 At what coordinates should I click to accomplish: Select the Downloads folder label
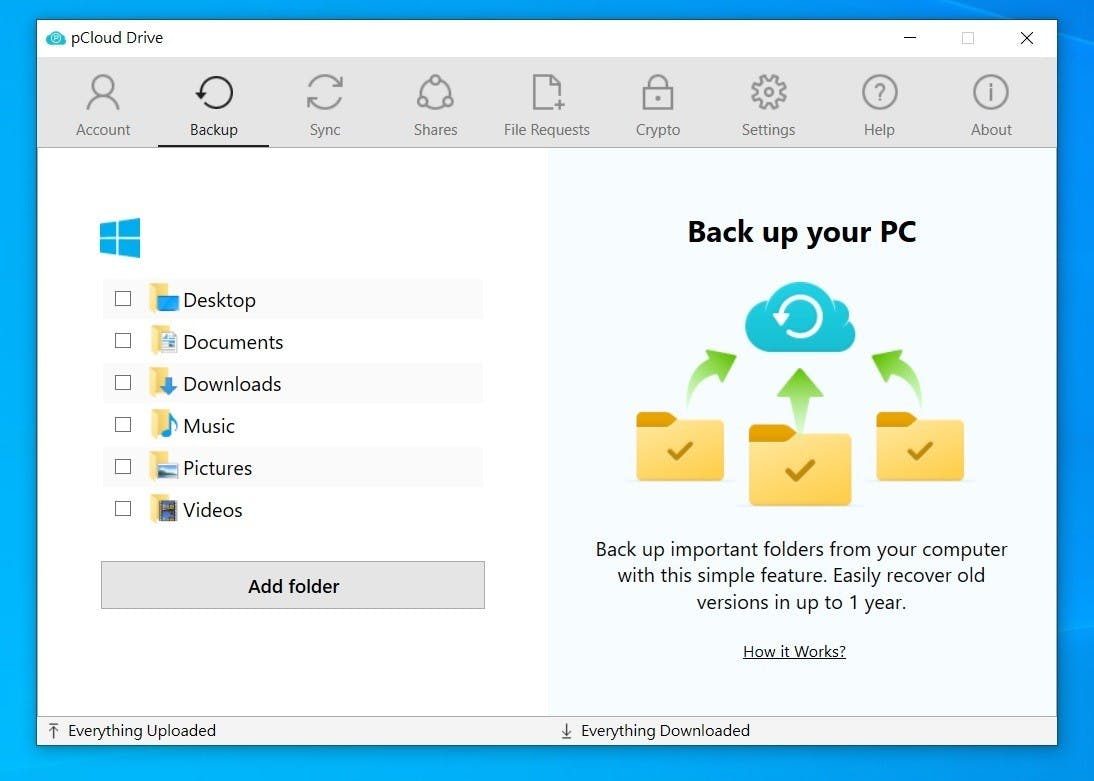click(232, 384)
